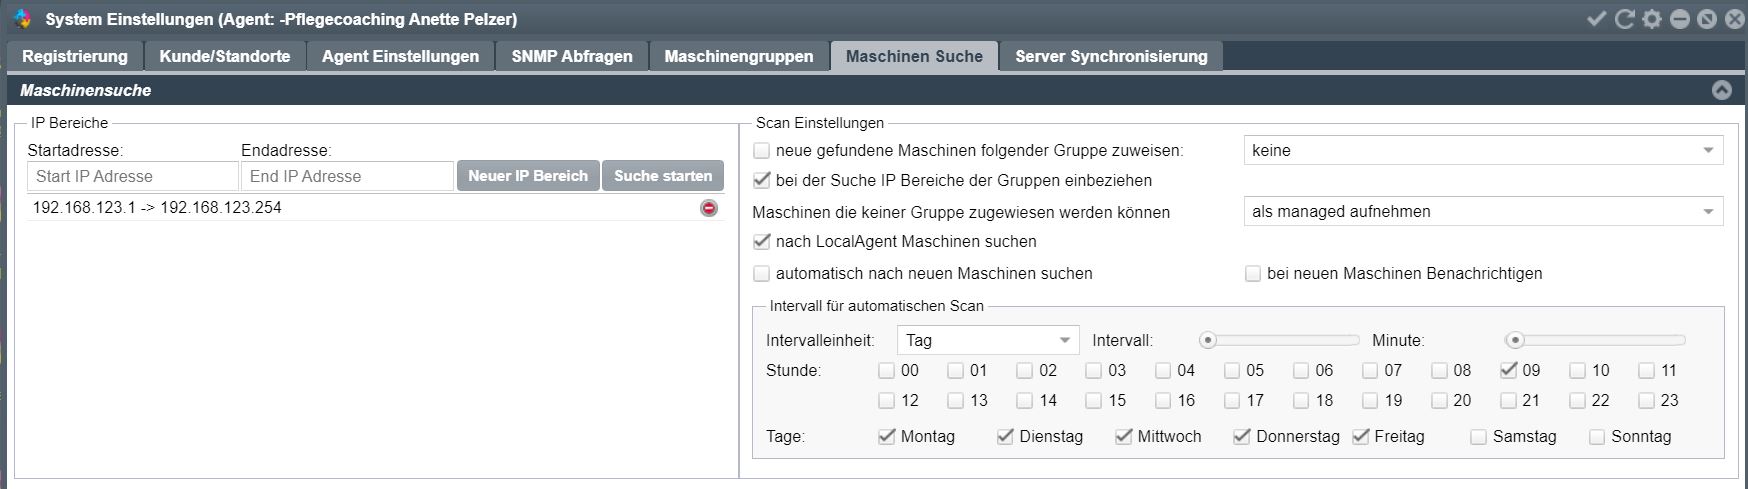Screen dimensions: 1748x489
Task: Click the refresh icon in title bar
Action: click(x=1625, y=19)
